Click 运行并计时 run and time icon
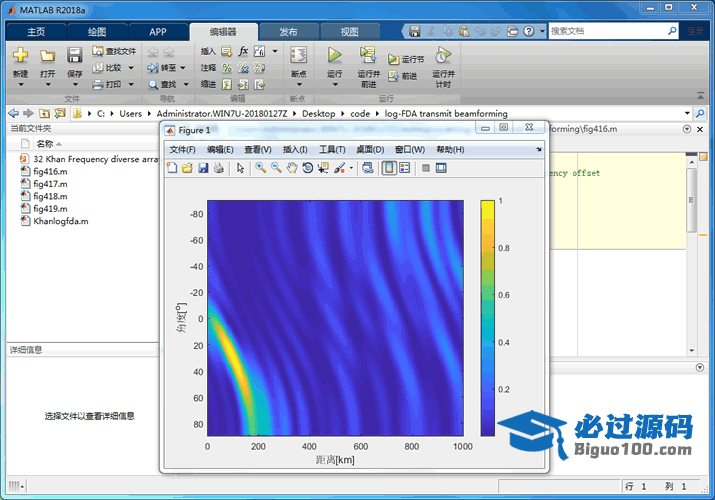715x500 pixels. (x=443, y=55)
